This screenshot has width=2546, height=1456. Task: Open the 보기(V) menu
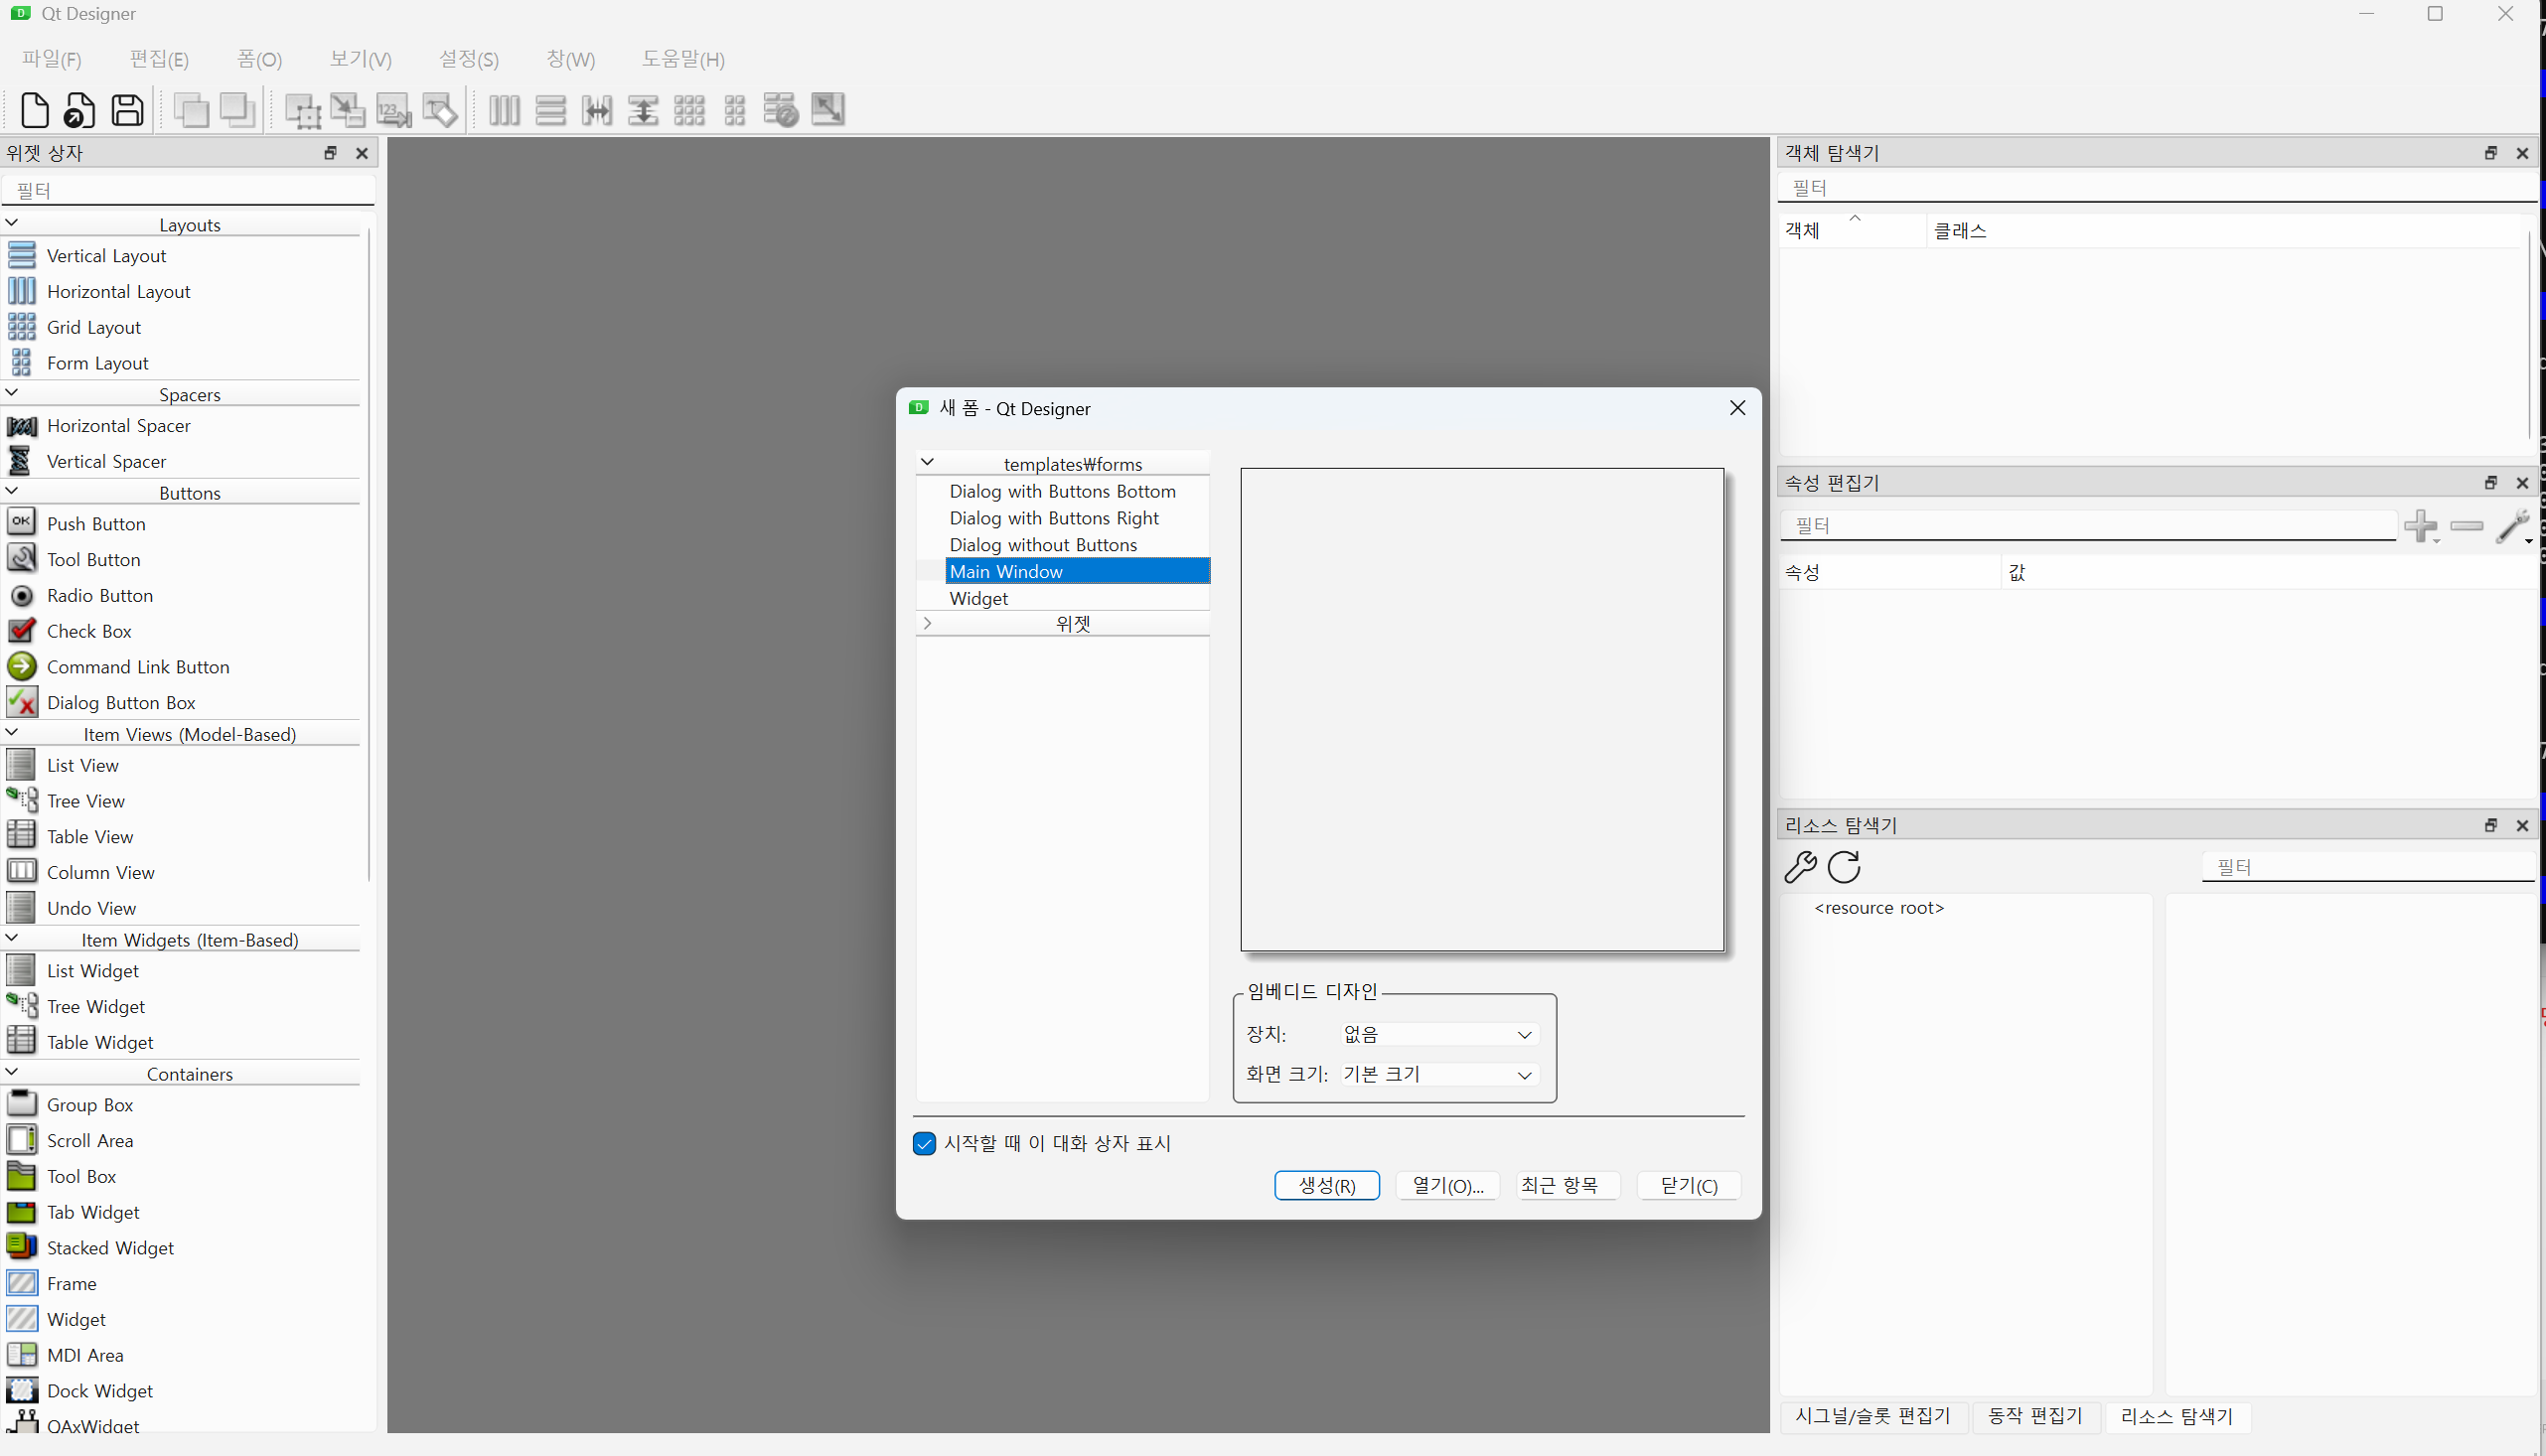361,59
